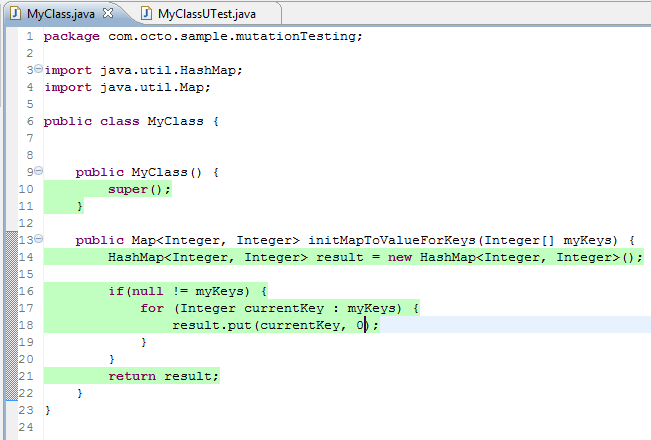Screen dimensions: 651x440
Task: Click line number 24 in the gutter
Action: pyautogui.click(x=26, y=427)
